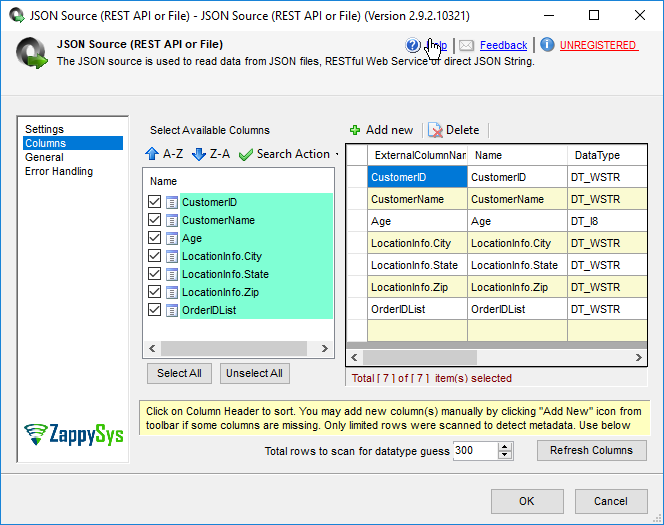Click right arrow of column grid scrollbar

coord(639,357)
